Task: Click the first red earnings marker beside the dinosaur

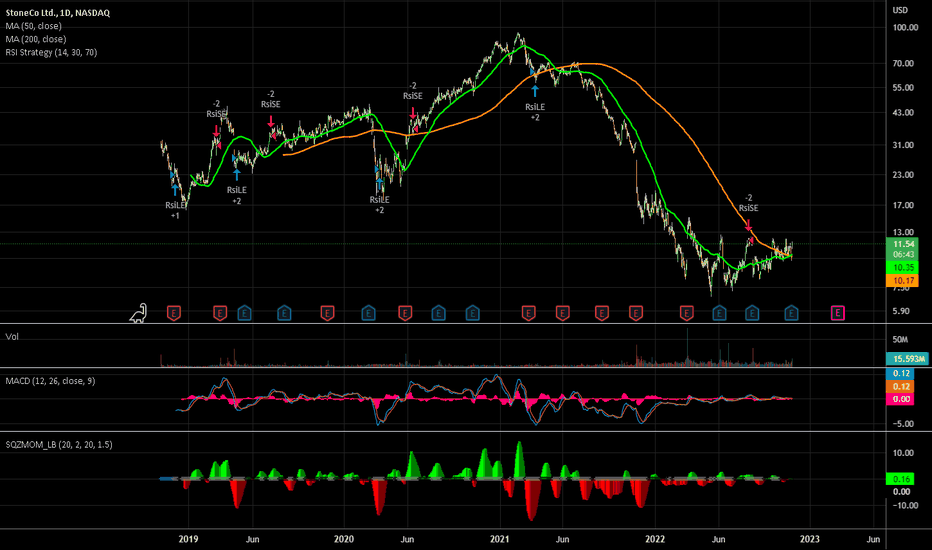Action: pos(174,313)
